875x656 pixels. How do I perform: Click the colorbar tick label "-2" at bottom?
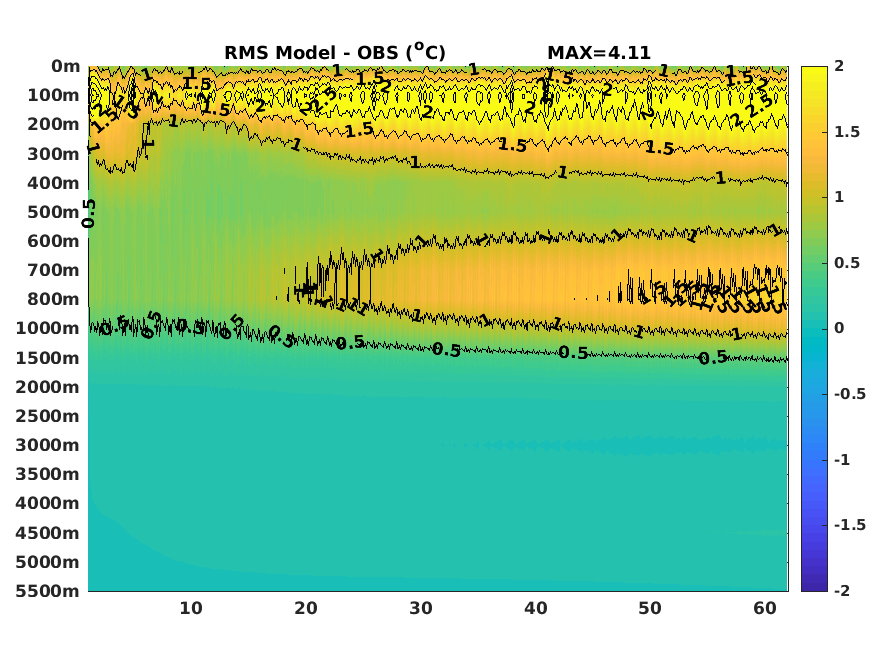point(842,591)
